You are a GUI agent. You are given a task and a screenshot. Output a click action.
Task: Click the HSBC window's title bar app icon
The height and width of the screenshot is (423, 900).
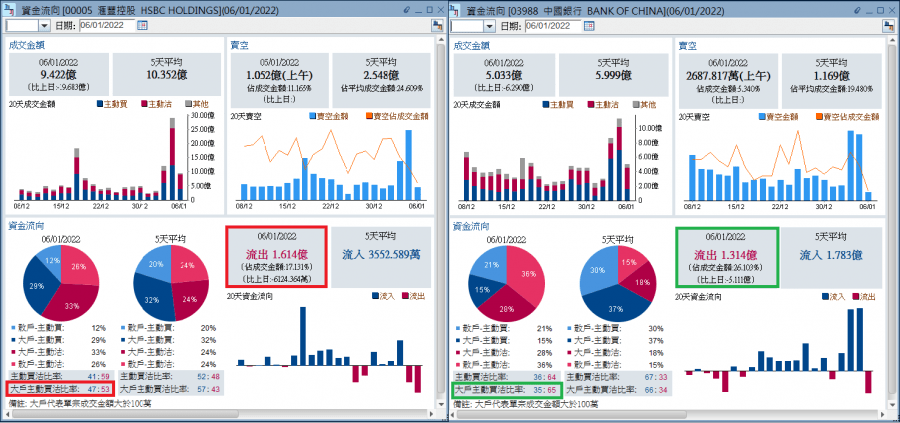point(9,10)
